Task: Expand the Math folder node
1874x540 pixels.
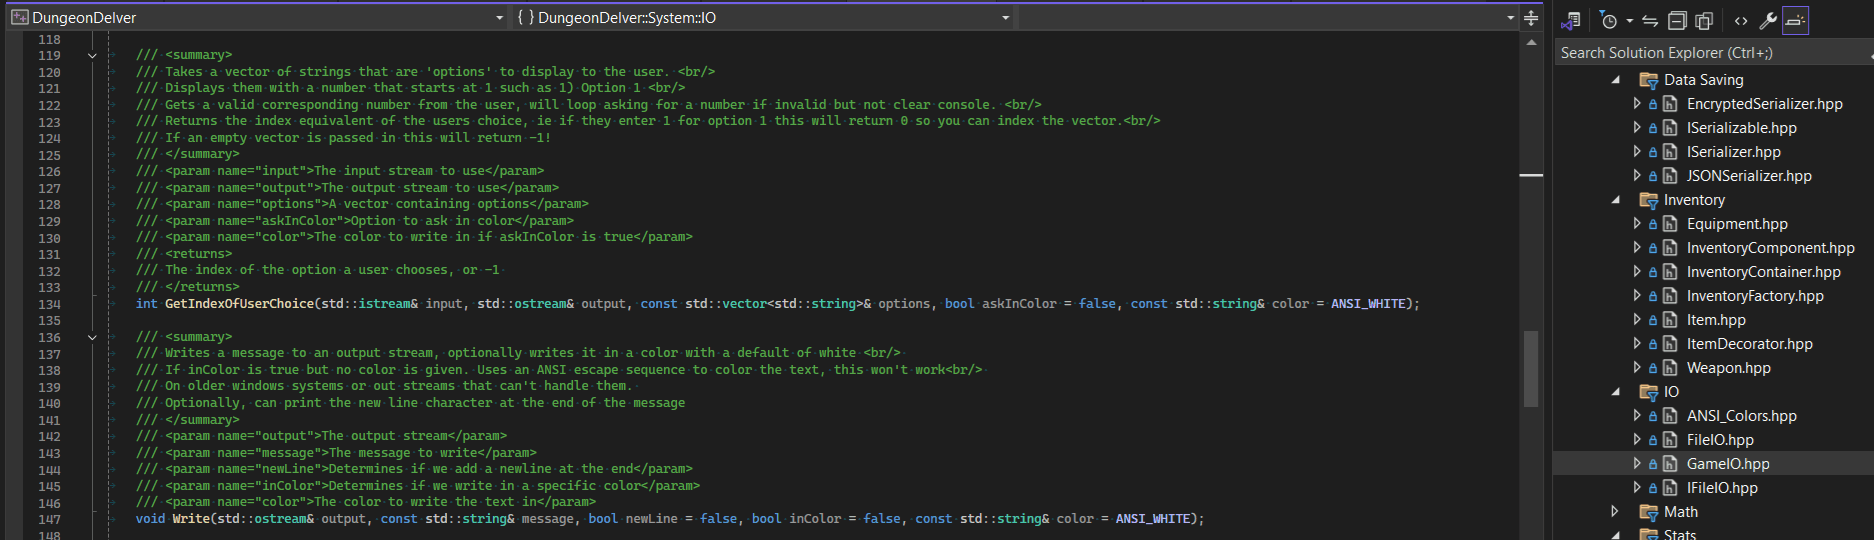Action: pos(1615,512)
